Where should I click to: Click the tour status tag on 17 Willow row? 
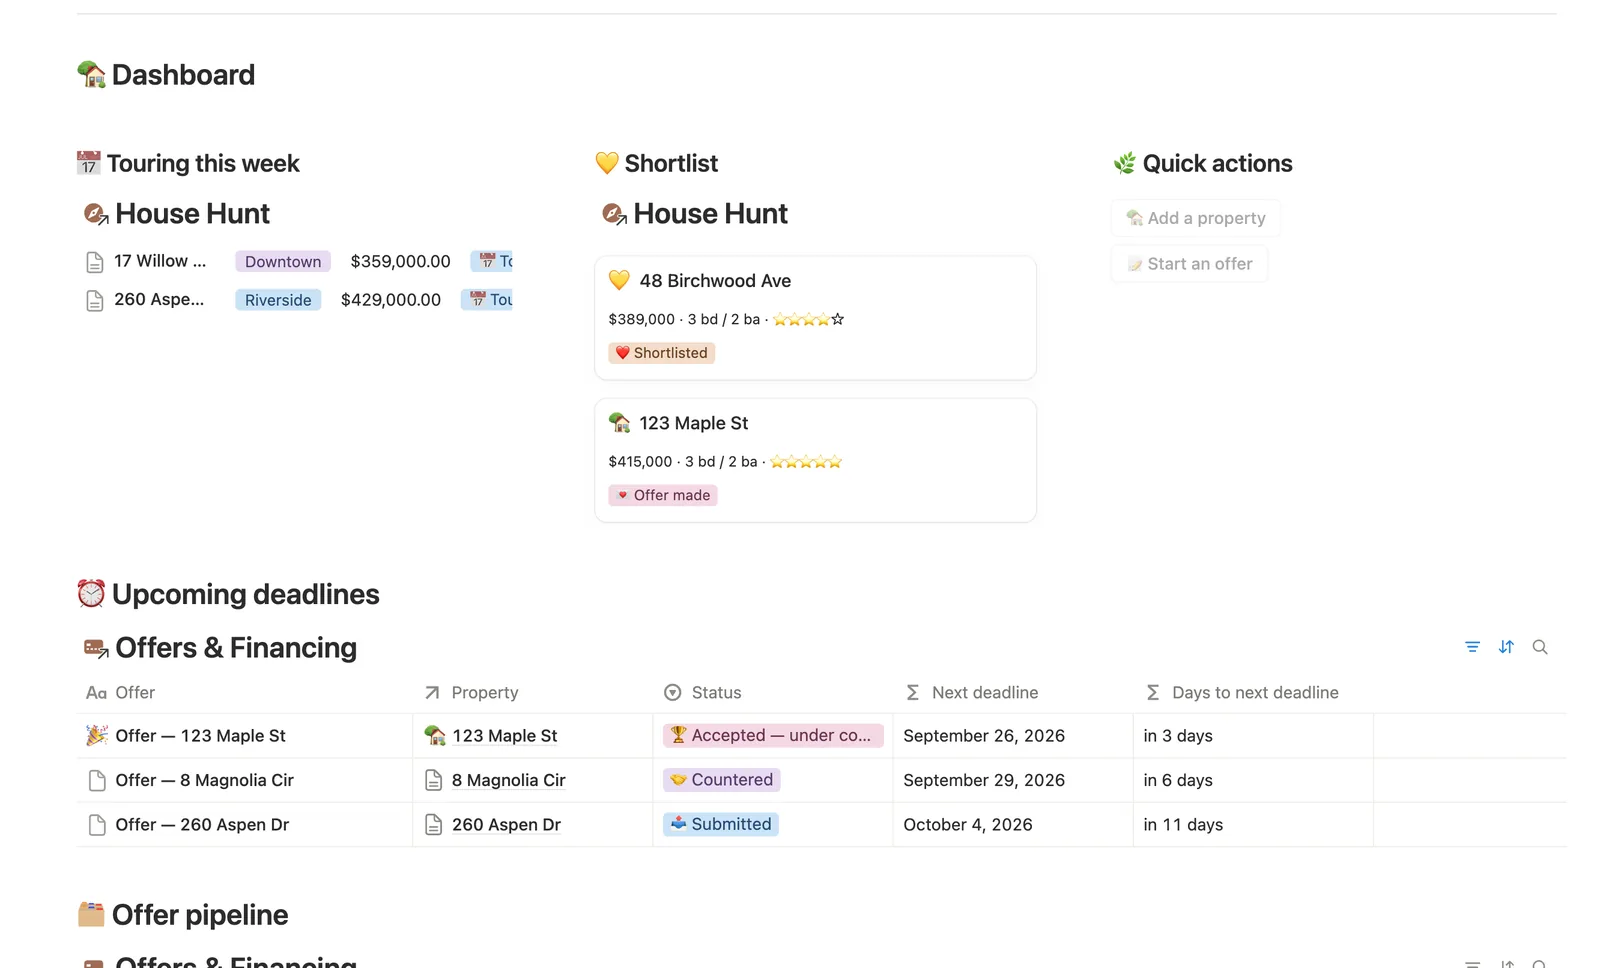tap(492, 261)
